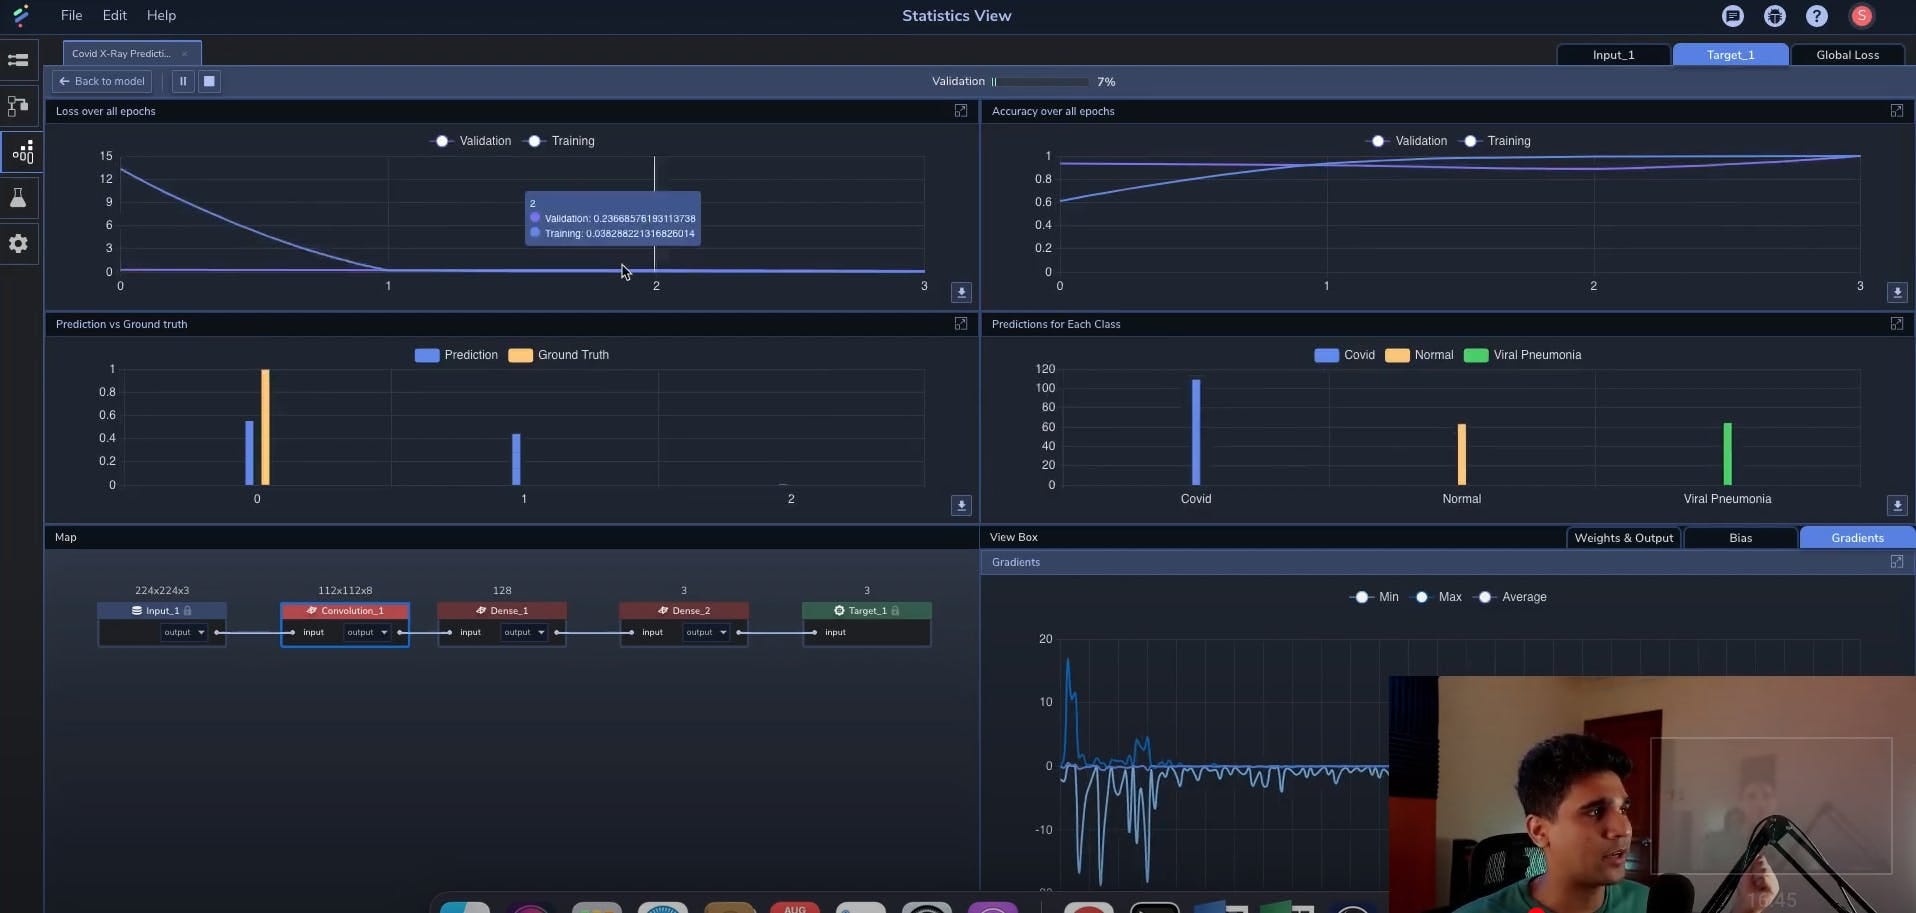Open output dropdown on Input_1 node
The width and height of the screenshot is (1916, 913).
(184, 632)
